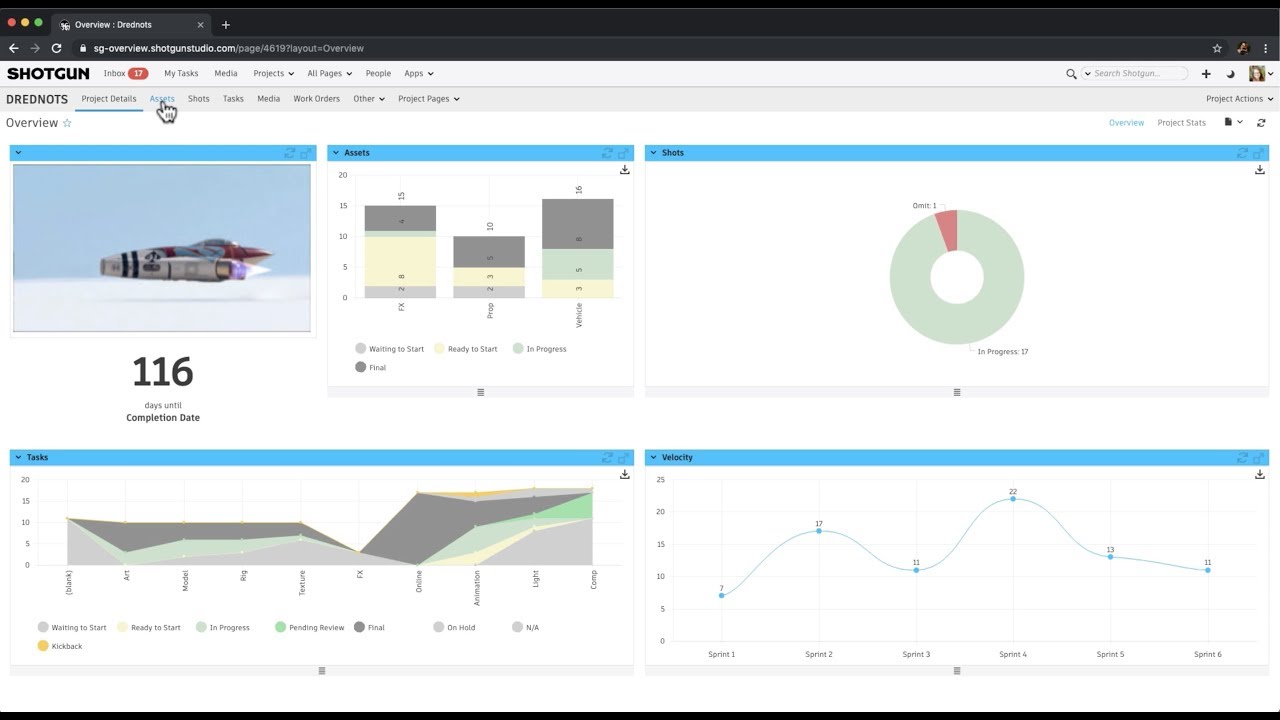Collapse the Shots widget chevron
1280x720 pixels.
pos(654,153)
